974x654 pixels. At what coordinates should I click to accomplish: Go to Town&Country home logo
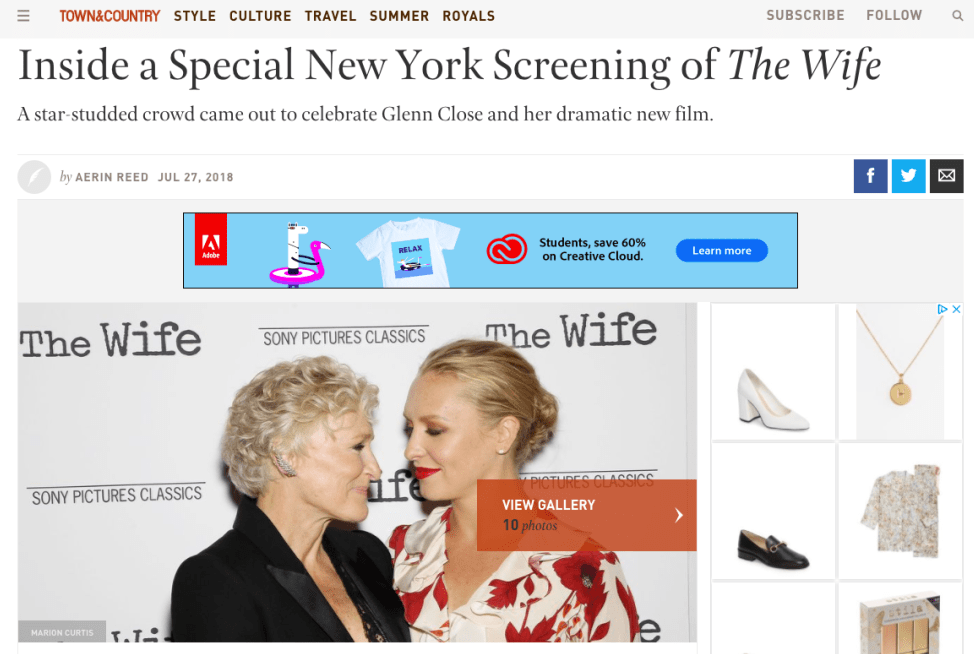click(x=109, y=16)
